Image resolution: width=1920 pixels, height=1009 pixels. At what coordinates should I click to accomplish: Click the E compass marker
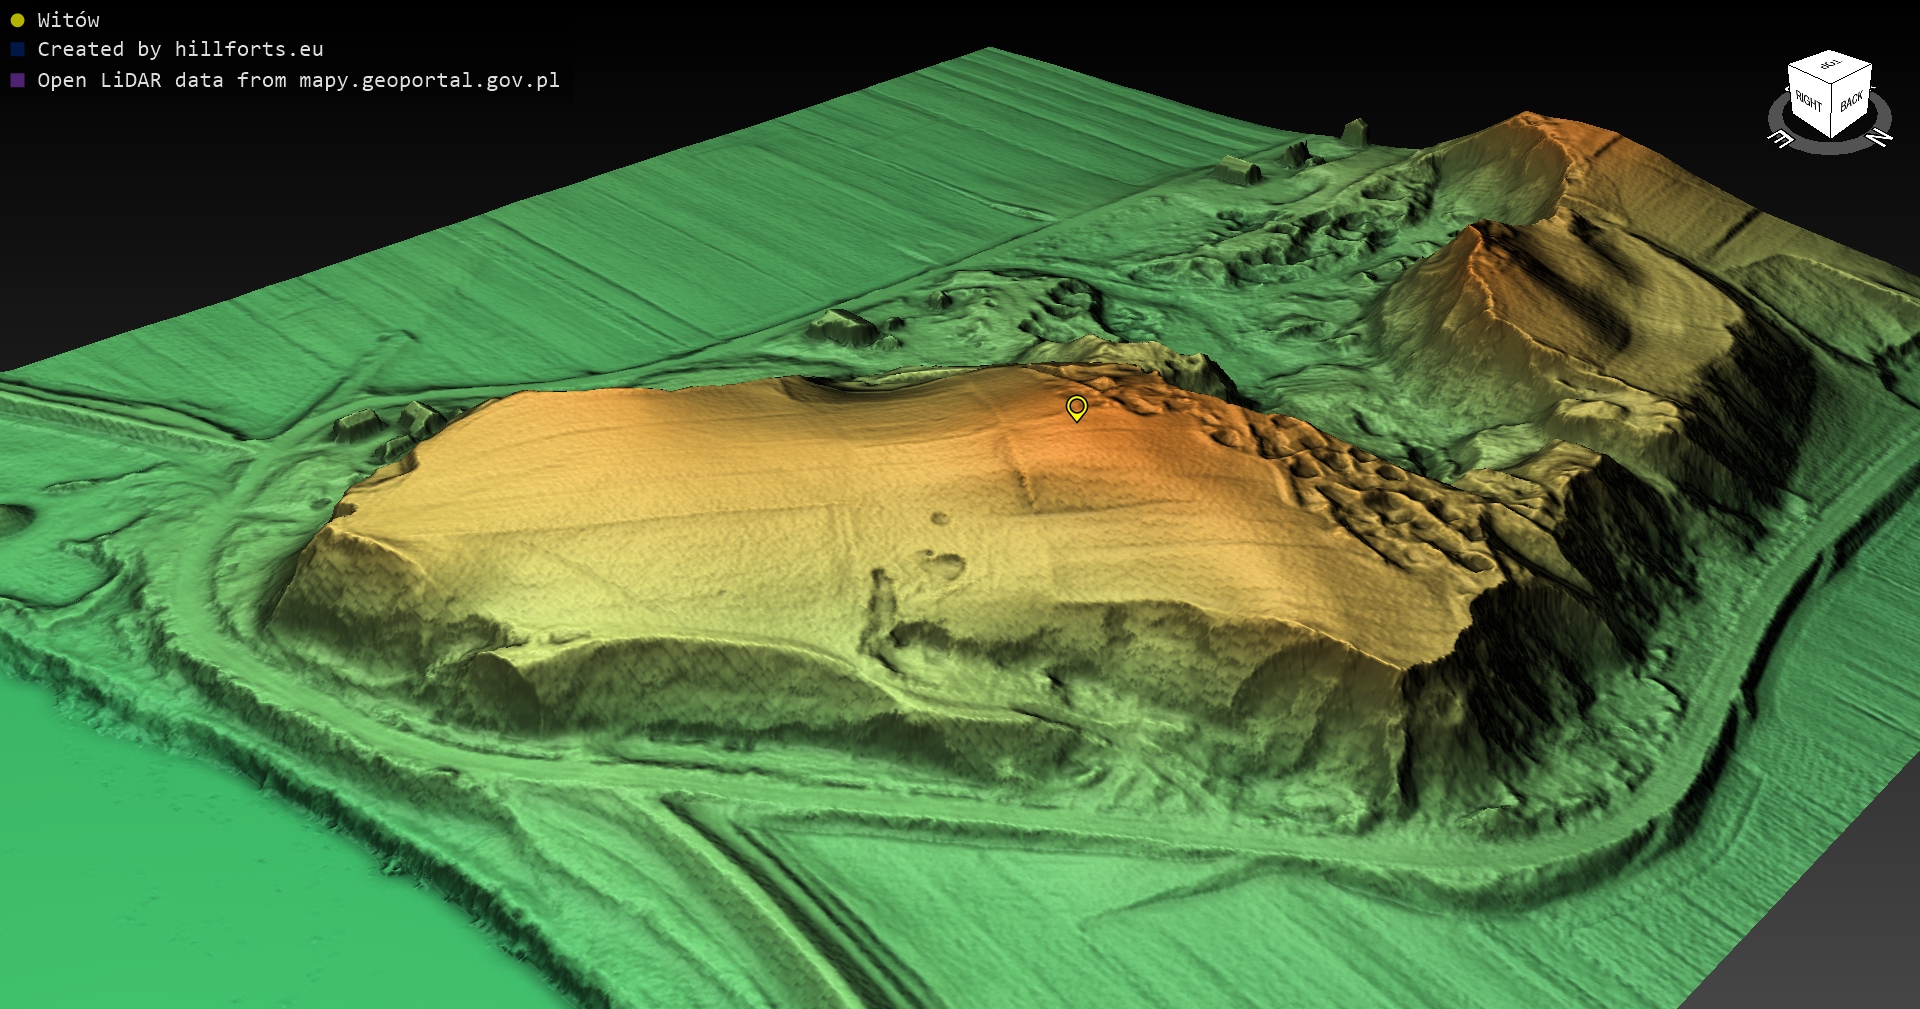1780,139
